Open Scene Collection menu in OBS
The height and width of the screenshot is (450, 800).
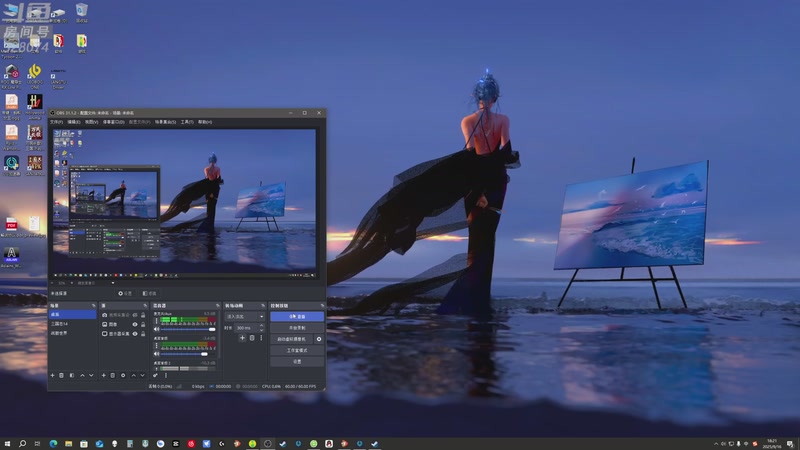pyautogui.click(x=165, y=122)
